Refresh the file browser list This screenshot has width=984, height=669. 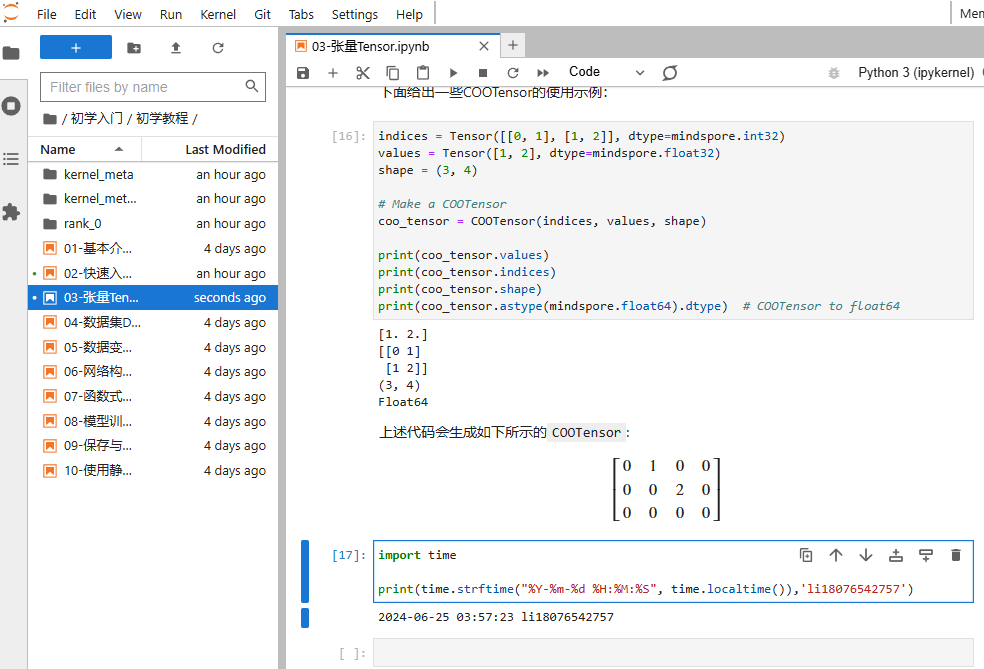click(x=218, y=48)
